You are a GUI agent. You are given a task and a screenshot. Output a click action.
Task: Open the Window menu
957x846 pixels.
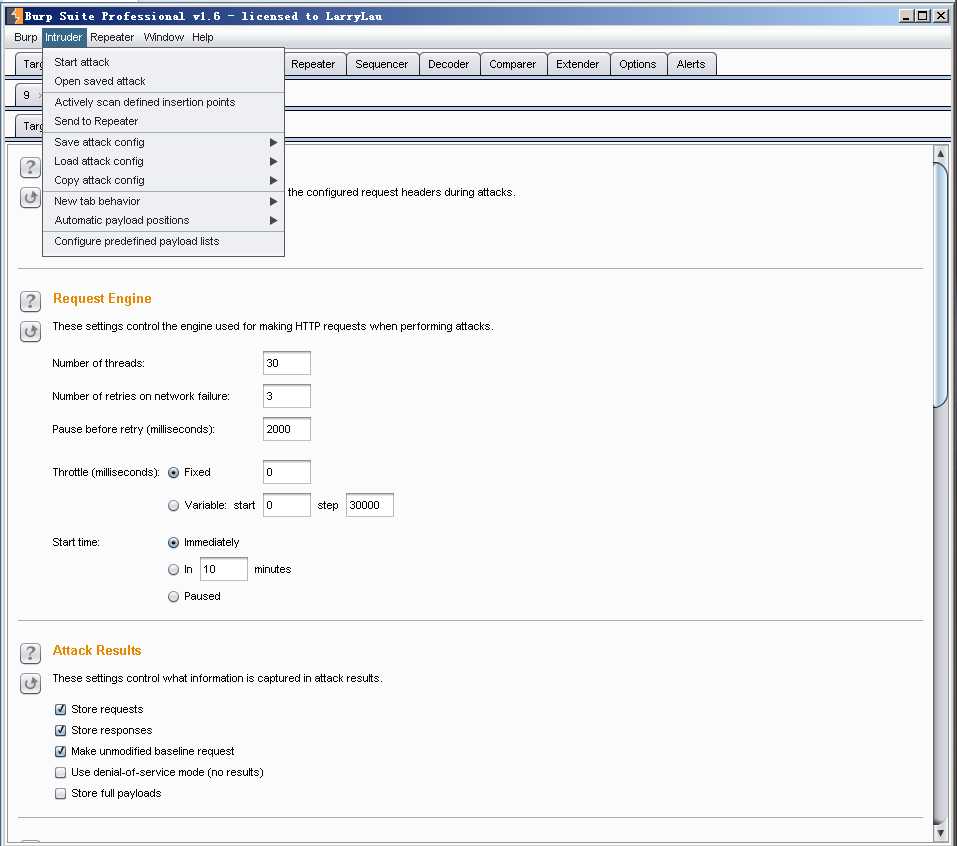click(164, 37)
